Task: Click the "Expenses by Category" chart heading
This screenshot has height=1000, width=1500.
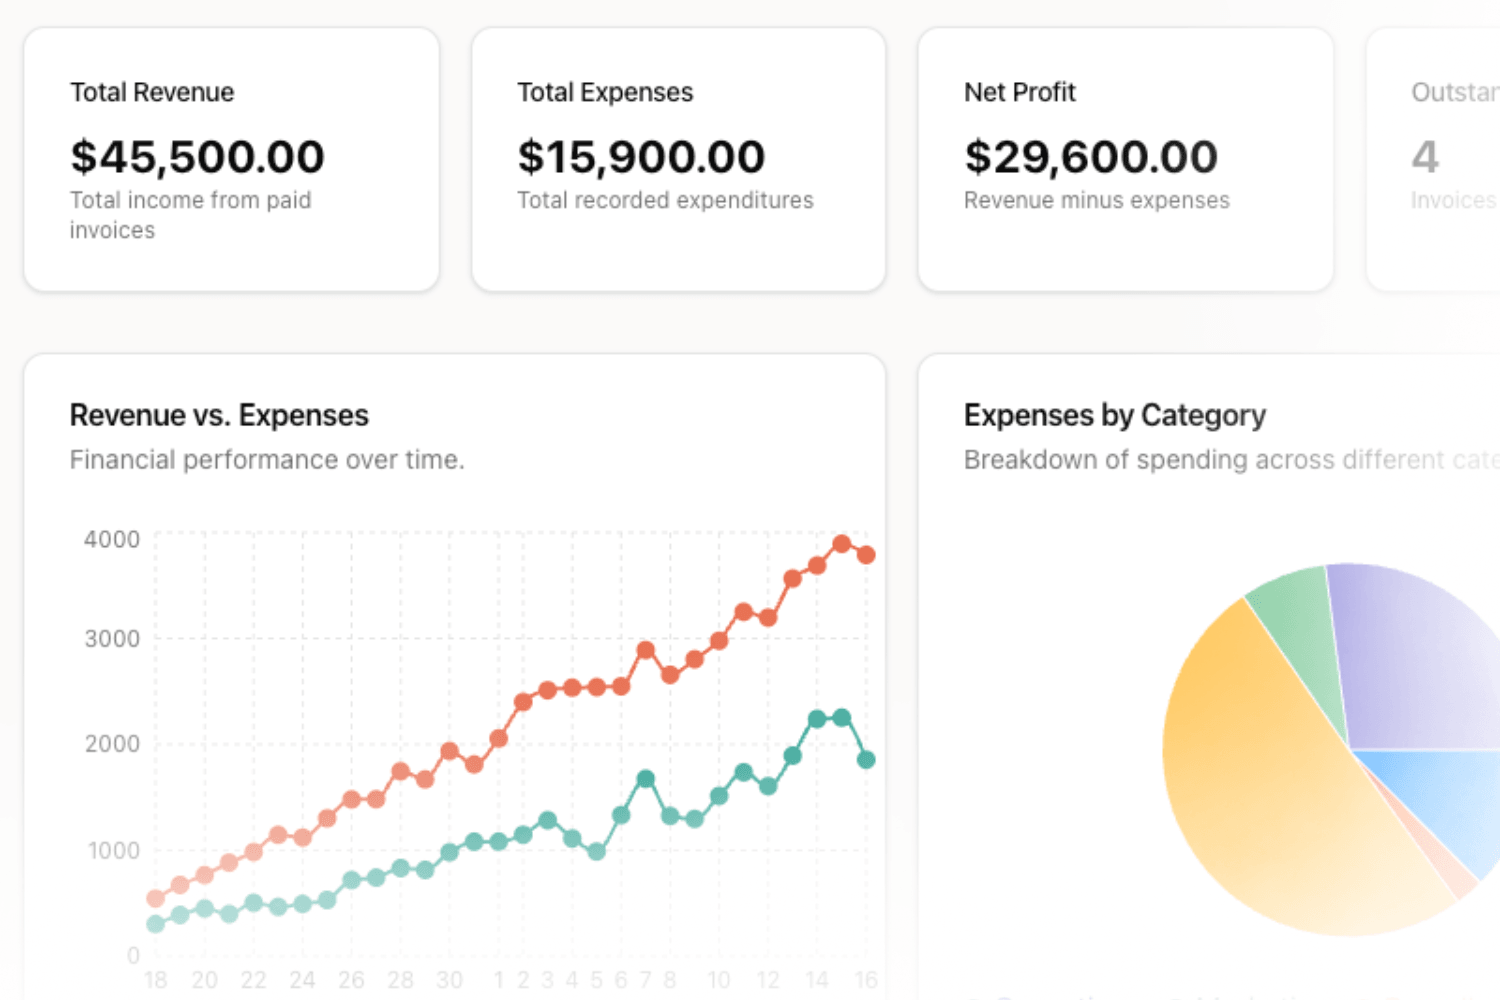Action: pos(1114,415)
